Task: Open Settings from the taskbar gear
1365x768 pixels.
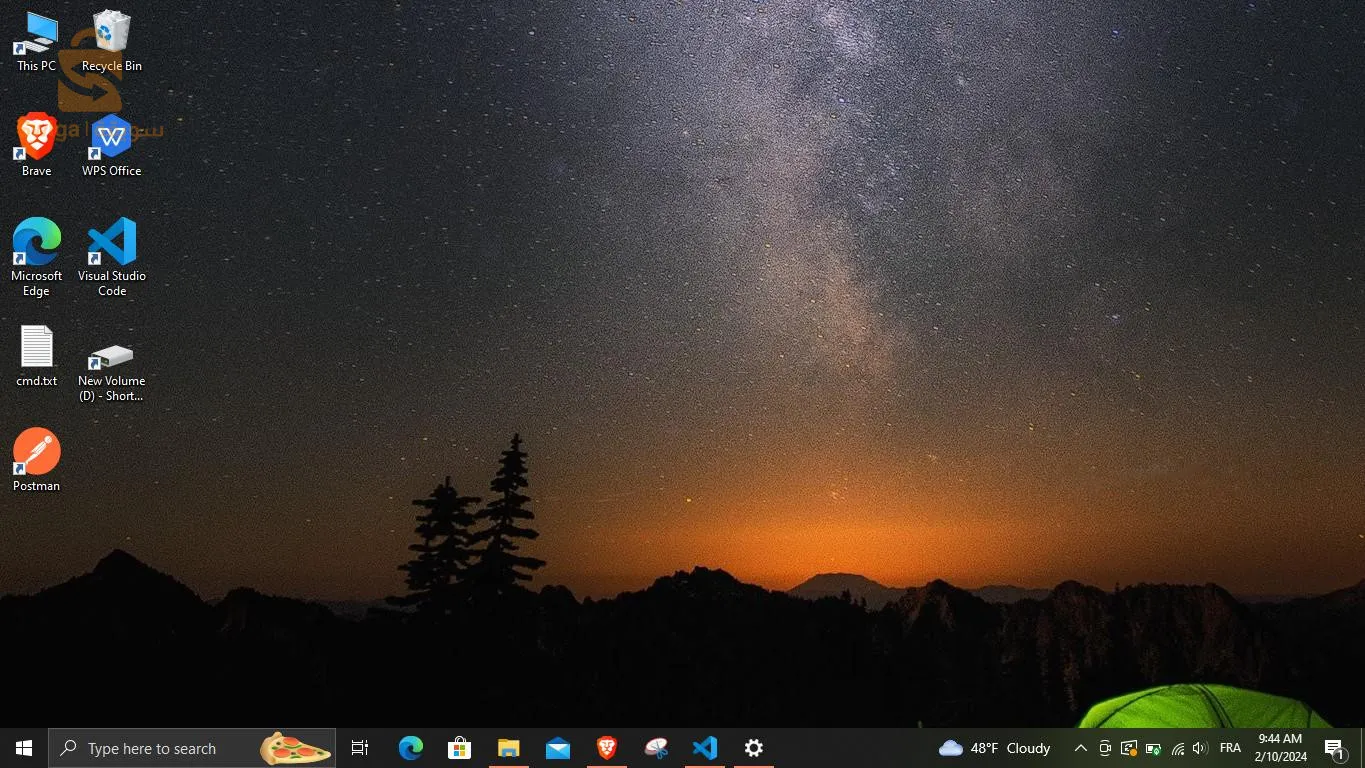Action: point(753,747)
